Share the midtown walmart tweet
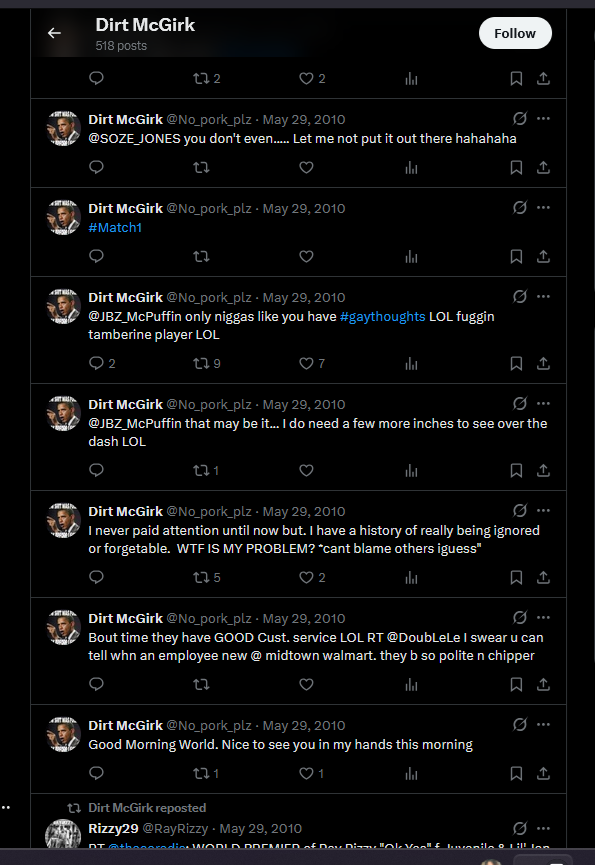The height and width of the screenshot is (865, 595). pyautogui.click(x=543, y=685)
